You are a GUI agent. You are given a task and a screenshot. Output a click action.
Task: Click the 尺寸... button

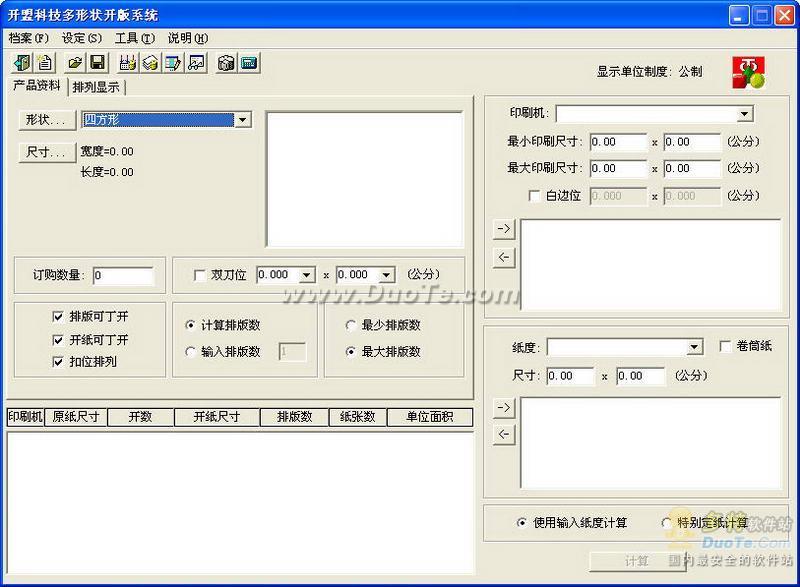coord(47,152)
